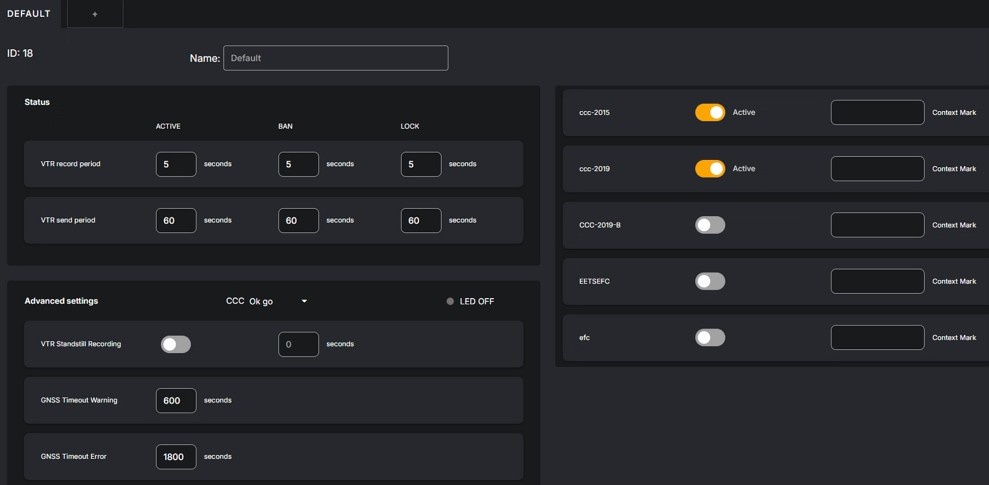
Task: Add a new tab with the plus button
Action: click(95, 14)
